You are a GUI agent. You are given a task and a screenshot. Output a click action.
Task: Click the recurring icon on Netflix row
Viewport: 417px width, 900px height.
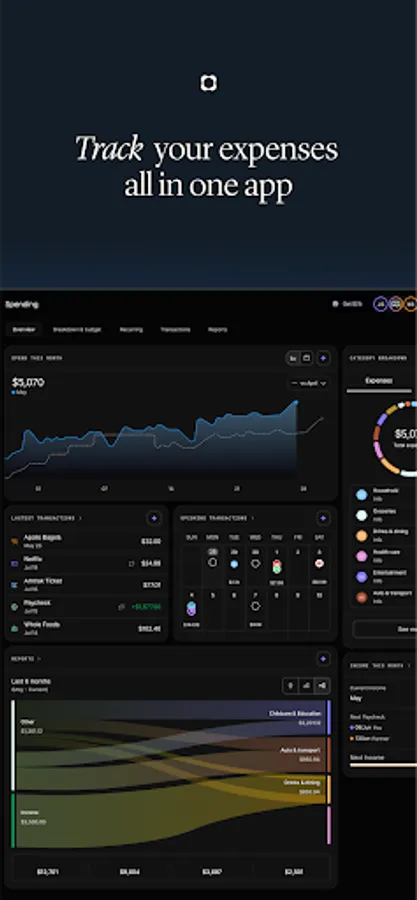click(x=132, y=564)
